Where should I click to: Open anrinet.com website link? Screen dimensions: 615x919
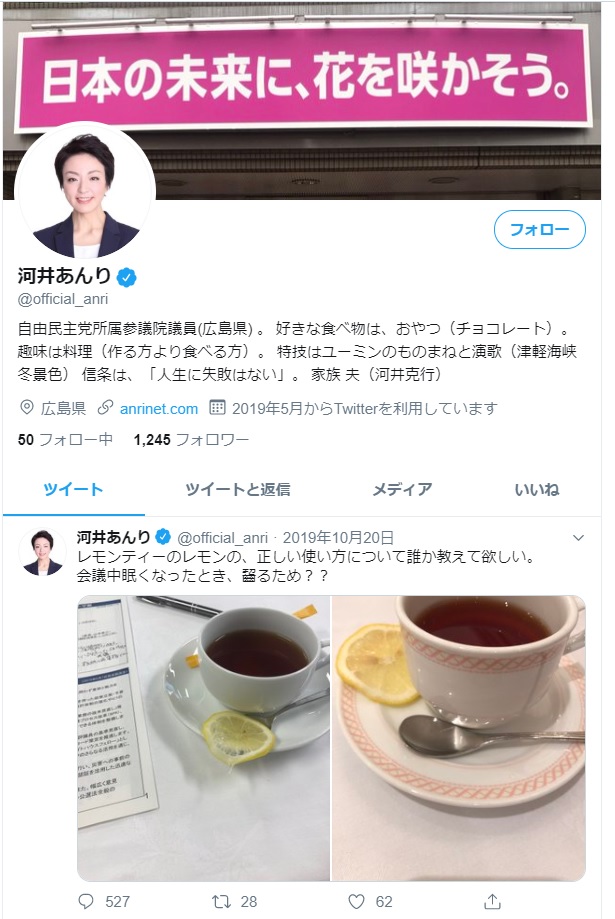click(159, 409)
